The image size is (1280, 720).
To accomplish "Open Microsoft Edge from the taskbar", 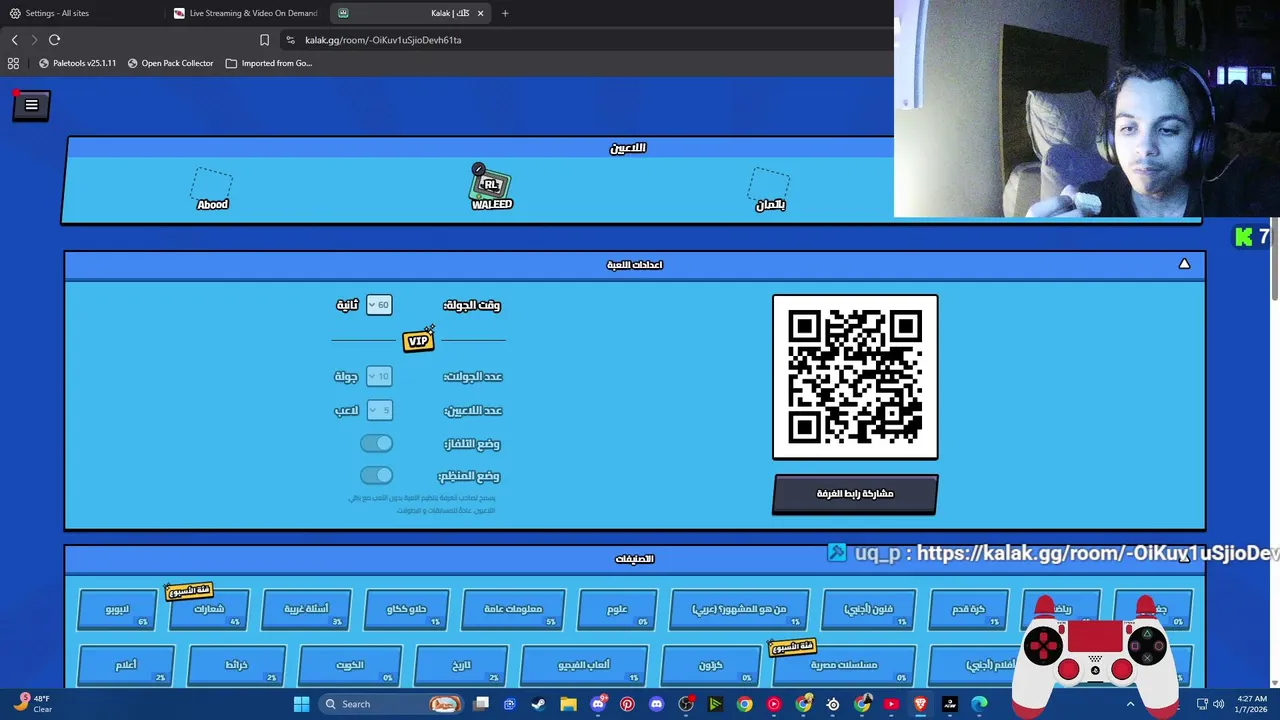I will 979,704.
